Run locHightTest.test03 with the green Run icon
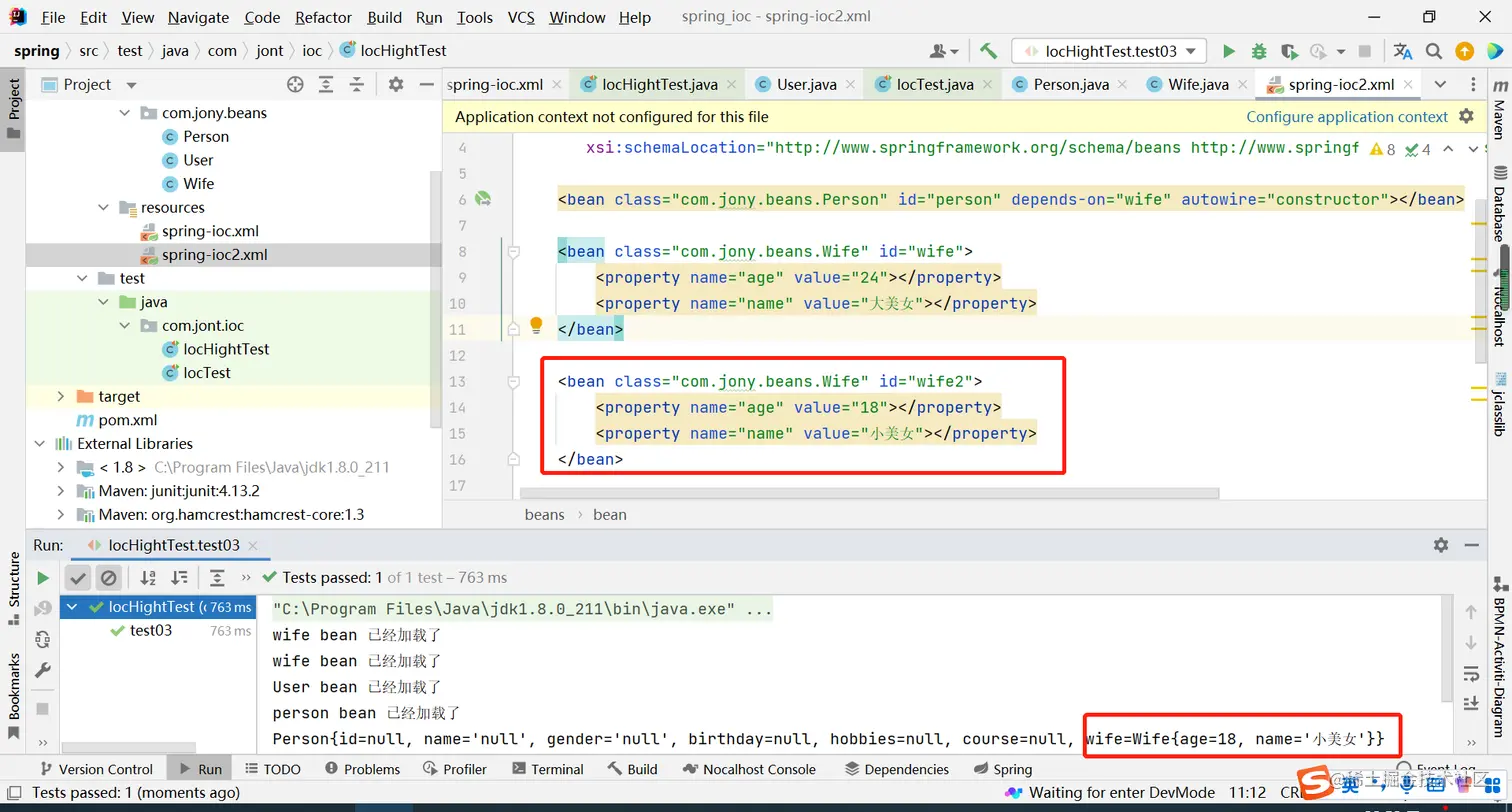This screenshot has width=1512, height=812. tap(1229, 51)
